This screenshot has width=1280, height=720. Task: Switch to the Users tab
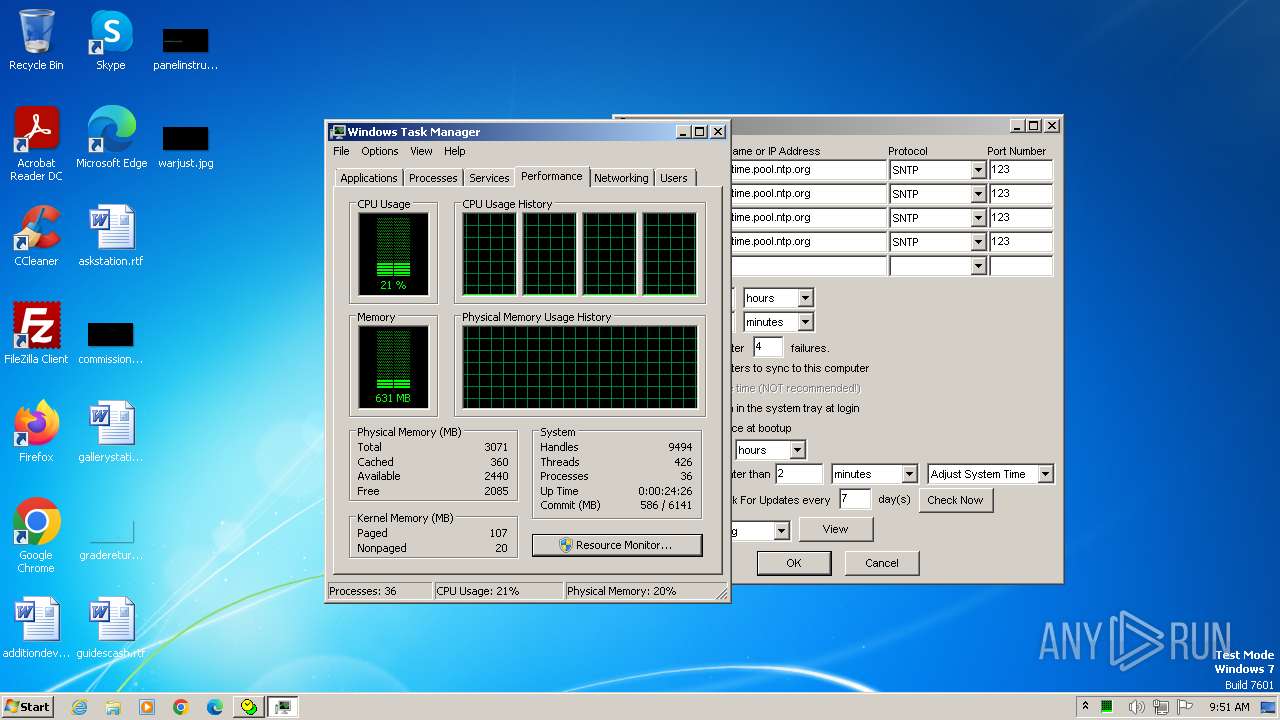click(674, 178)
